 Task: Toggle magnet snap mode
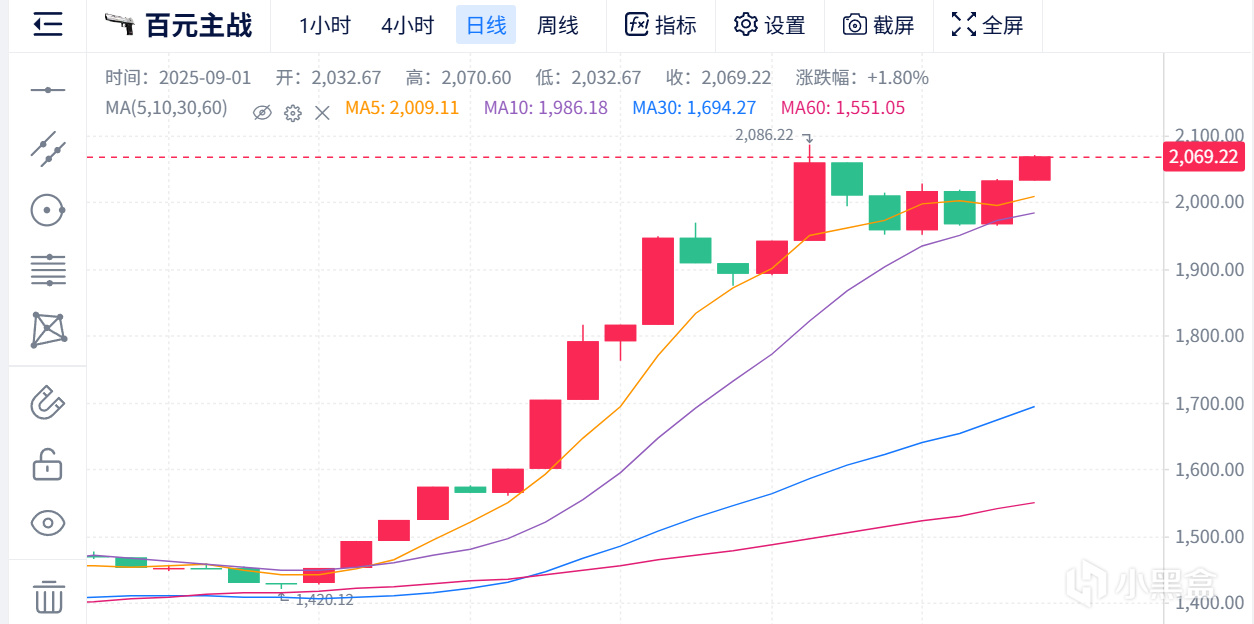[x=47, y=402]
